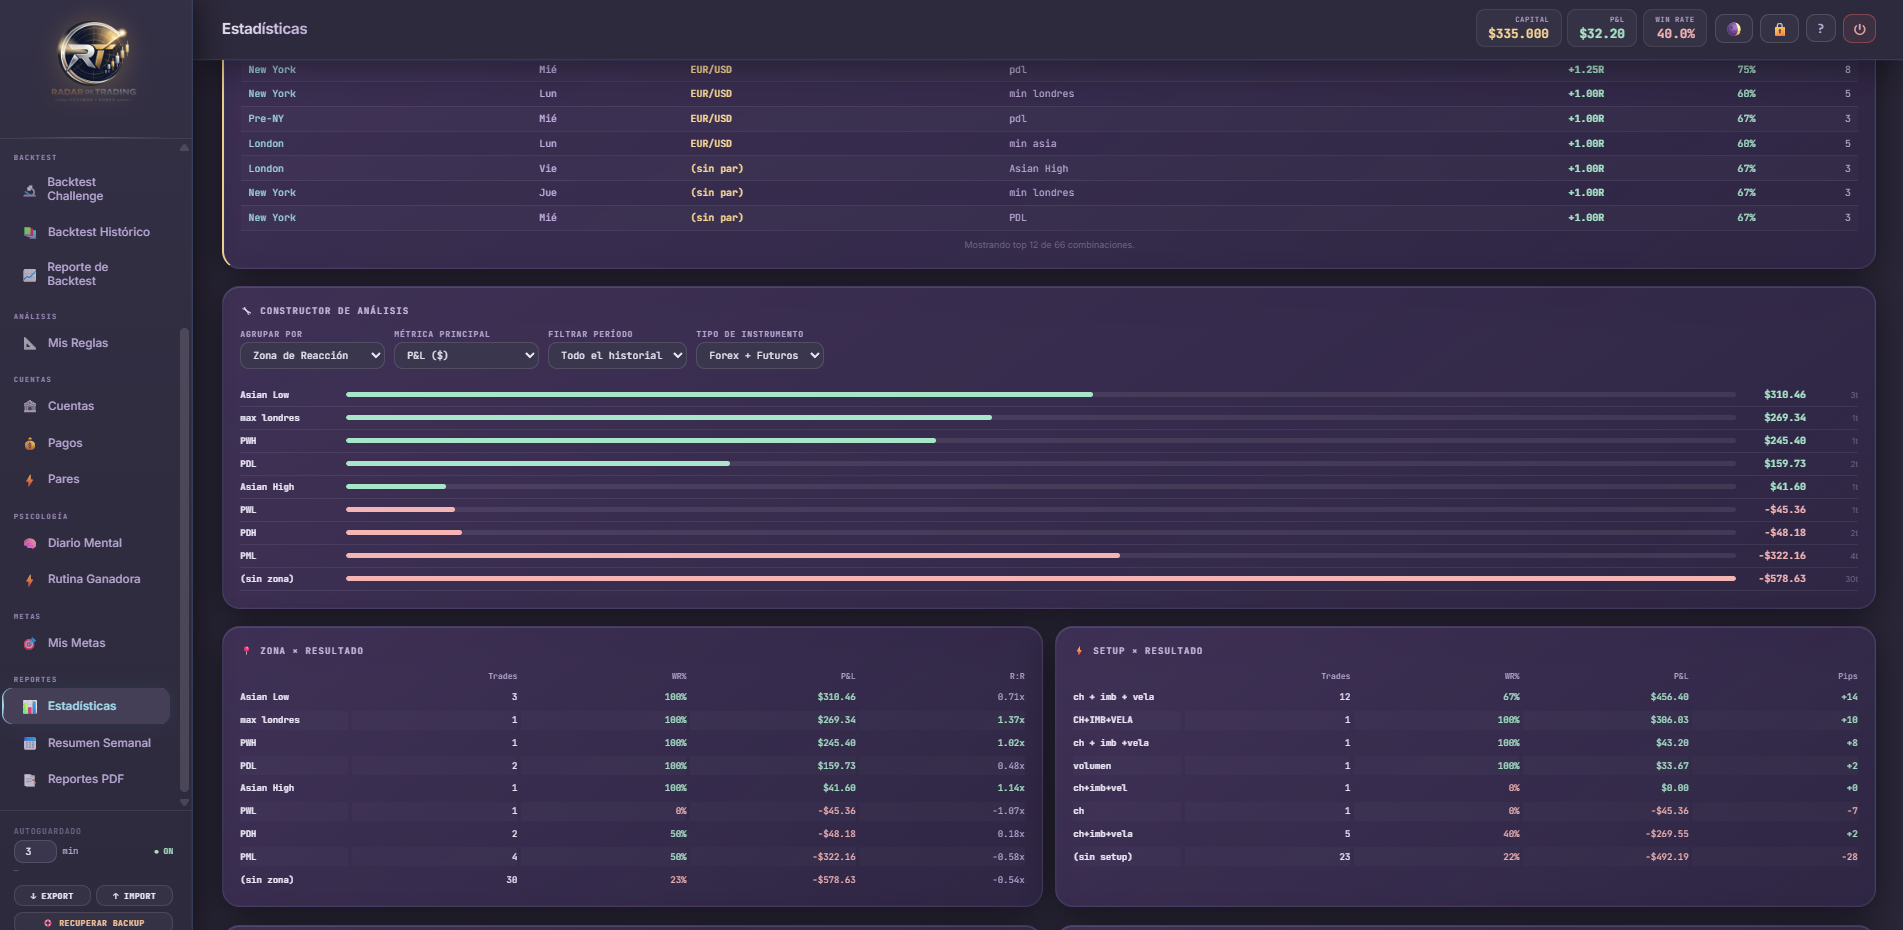Viewport: 1903px width, 930px height.
Task: Click the Recuperar Backup button
Action: click(x=93, y=923)
